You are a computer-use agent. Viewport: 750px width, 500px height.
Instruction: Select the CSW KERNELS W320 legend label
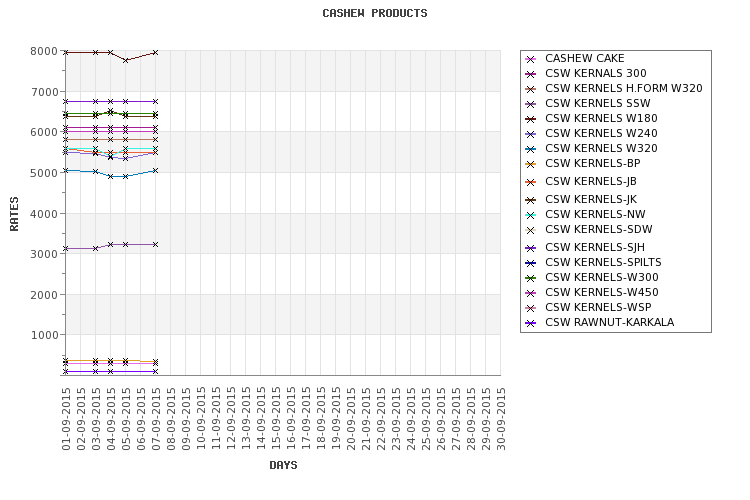pyautogui.click(x=601, y=148)
